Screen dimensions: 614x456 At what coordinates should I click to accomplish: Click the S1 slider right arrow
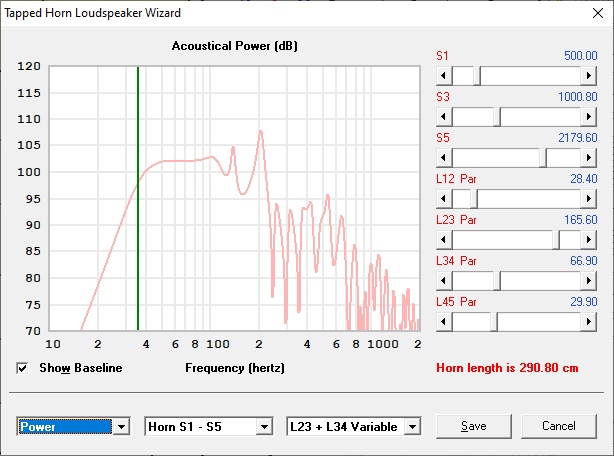click(x=588, y=76)
